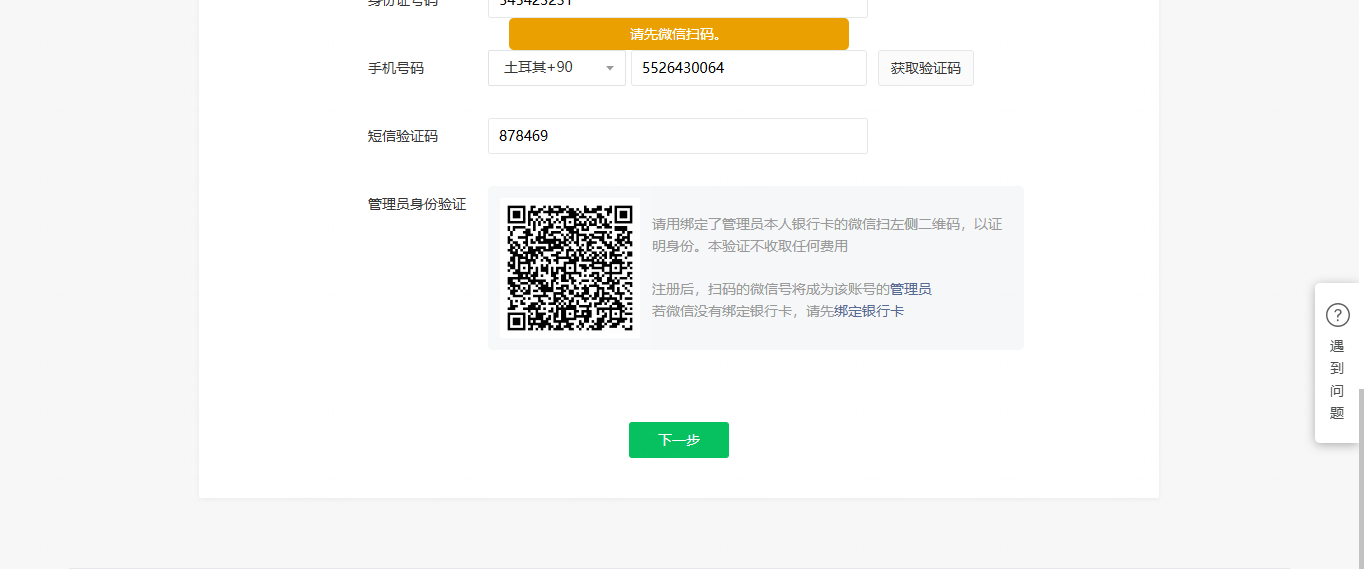Click the orange 请先微信扫码 notice
The height and width of the screenshot is (569, 1364).
click(x=679, y=34)
